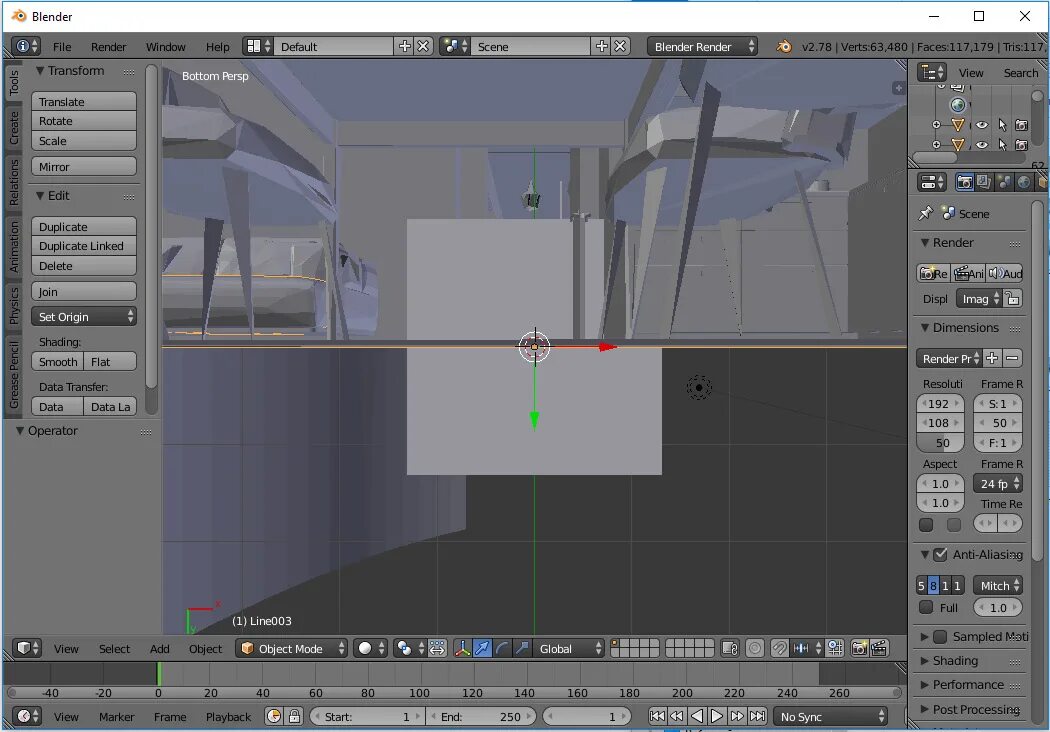This screenshot has height=732, width=1050.
Task: Open the Render properties camera tab
Action: (965, 182)
